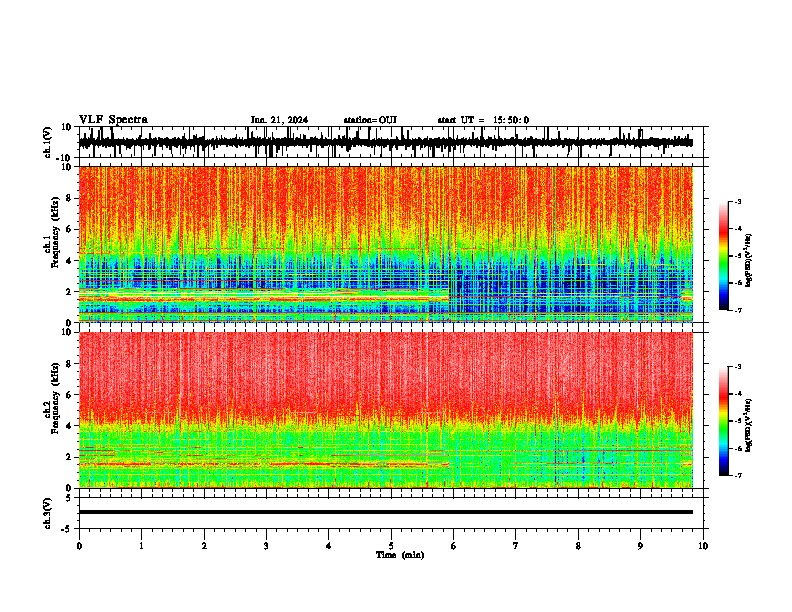Click the flat ch.3 voltage trace line
The image size is (792, 612).
click(385, 512)
